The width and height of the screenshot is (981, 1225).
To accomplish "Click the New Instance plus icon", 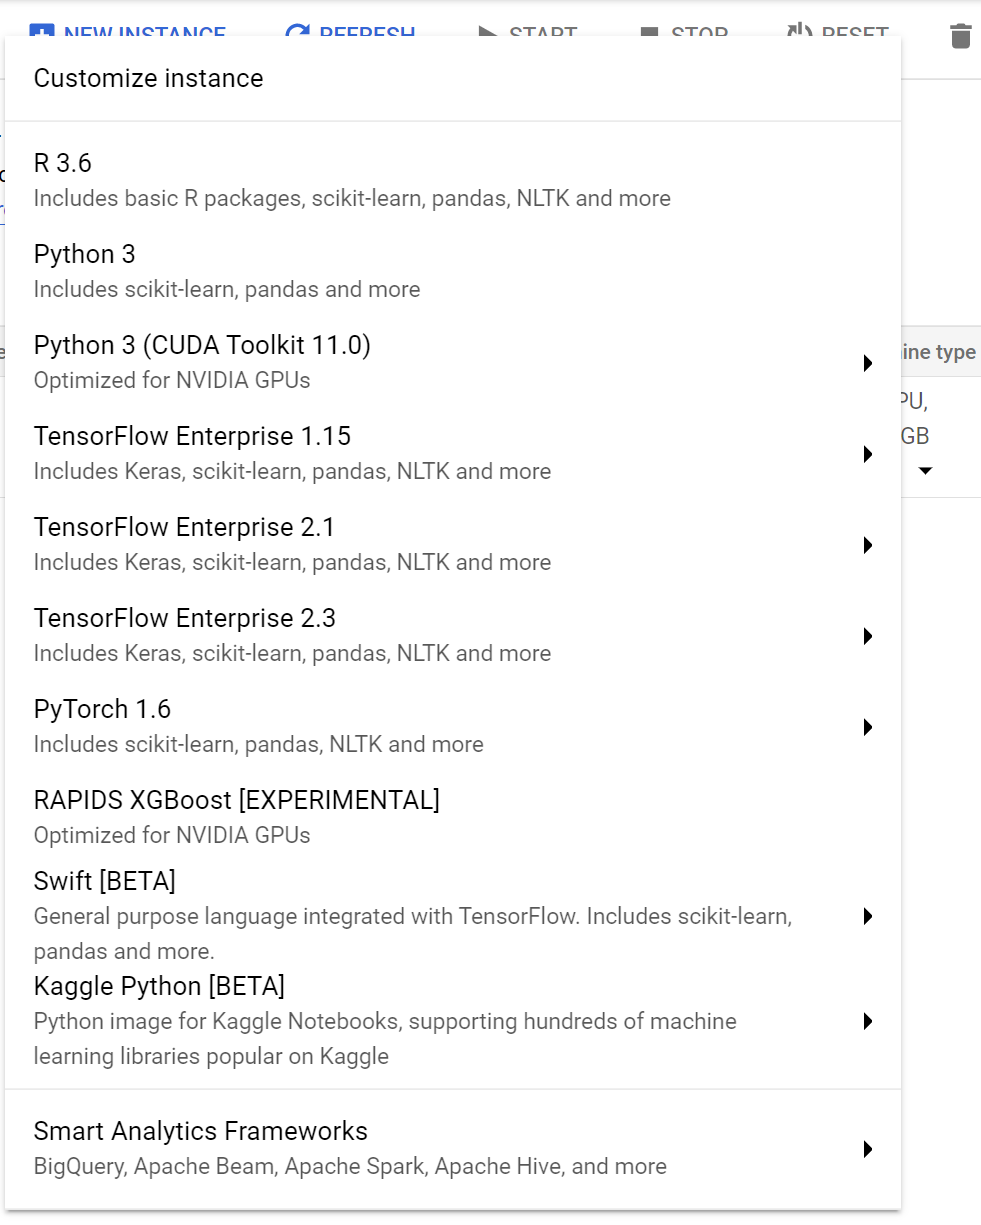I will [x=41, y=33].
